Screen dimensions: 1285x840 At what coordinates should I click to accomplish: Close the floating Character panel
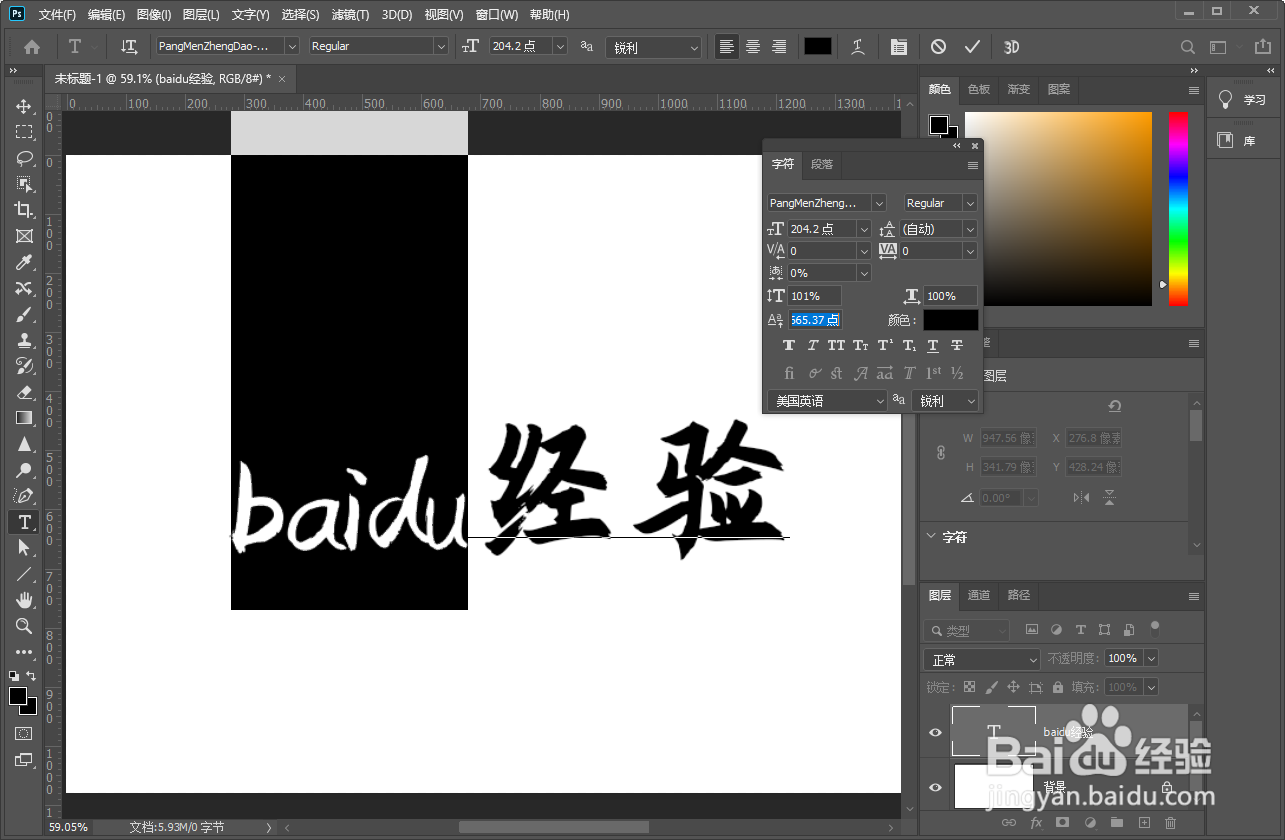pos(975,146)
